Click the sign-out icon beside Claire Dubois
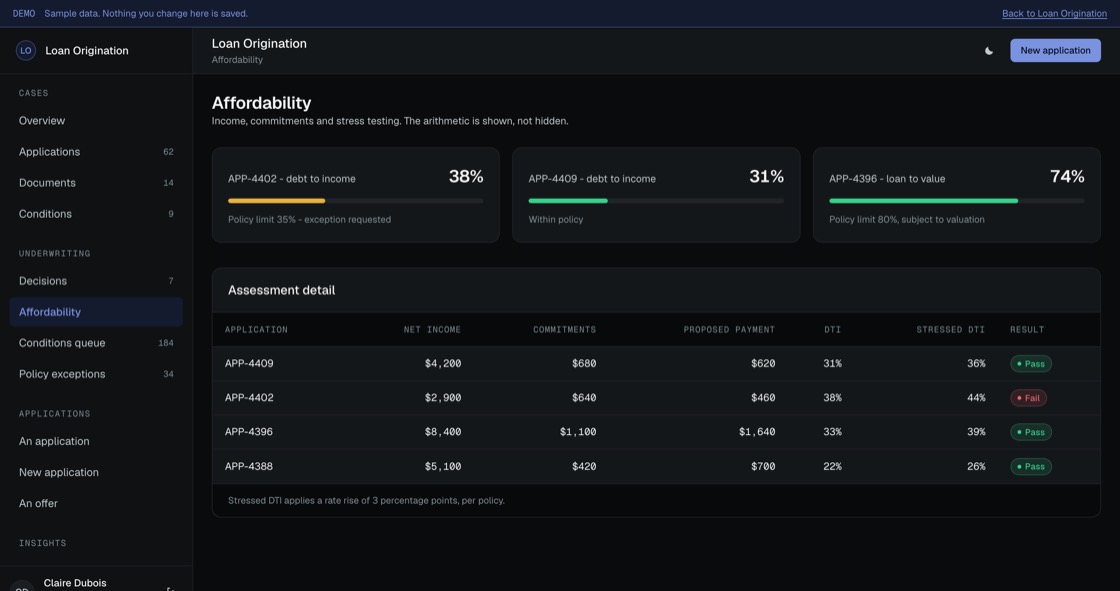 170,588
